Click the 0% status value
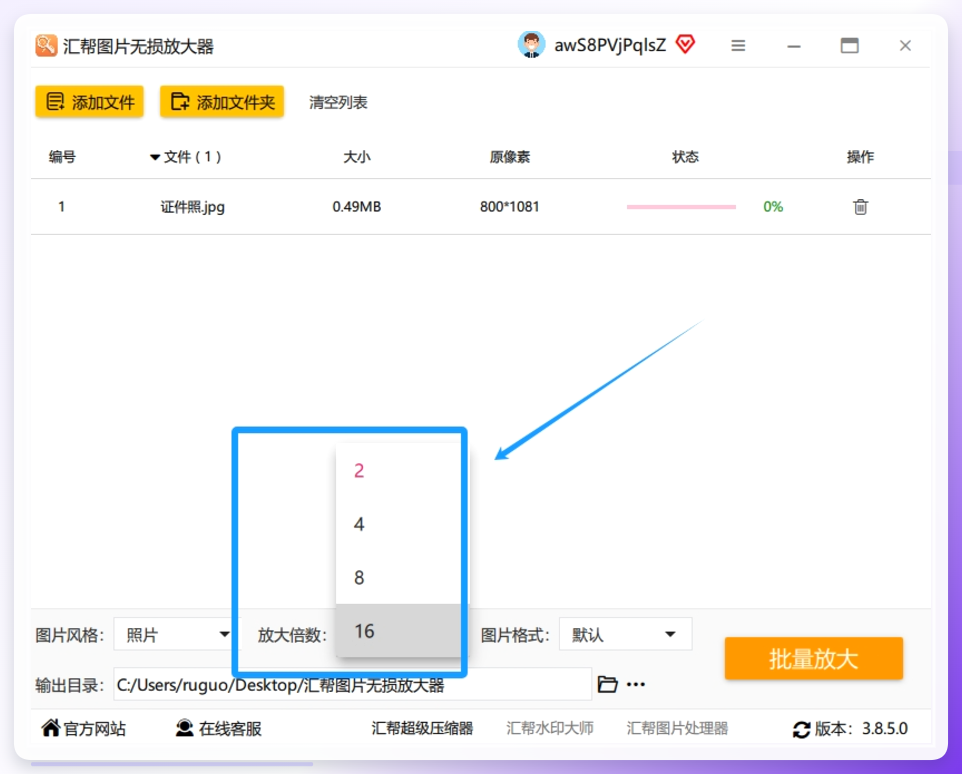The height and width of the screenshot is (774, 962). click(773, 207)
